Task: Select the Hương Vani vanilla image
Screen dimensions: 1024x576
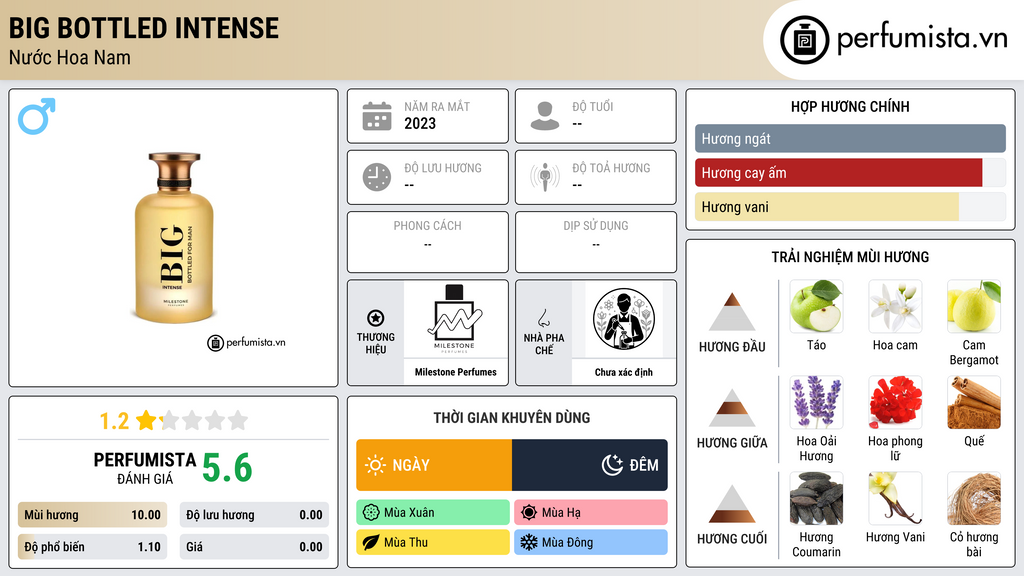Action: pyautogui.click(x=895, y=498)
